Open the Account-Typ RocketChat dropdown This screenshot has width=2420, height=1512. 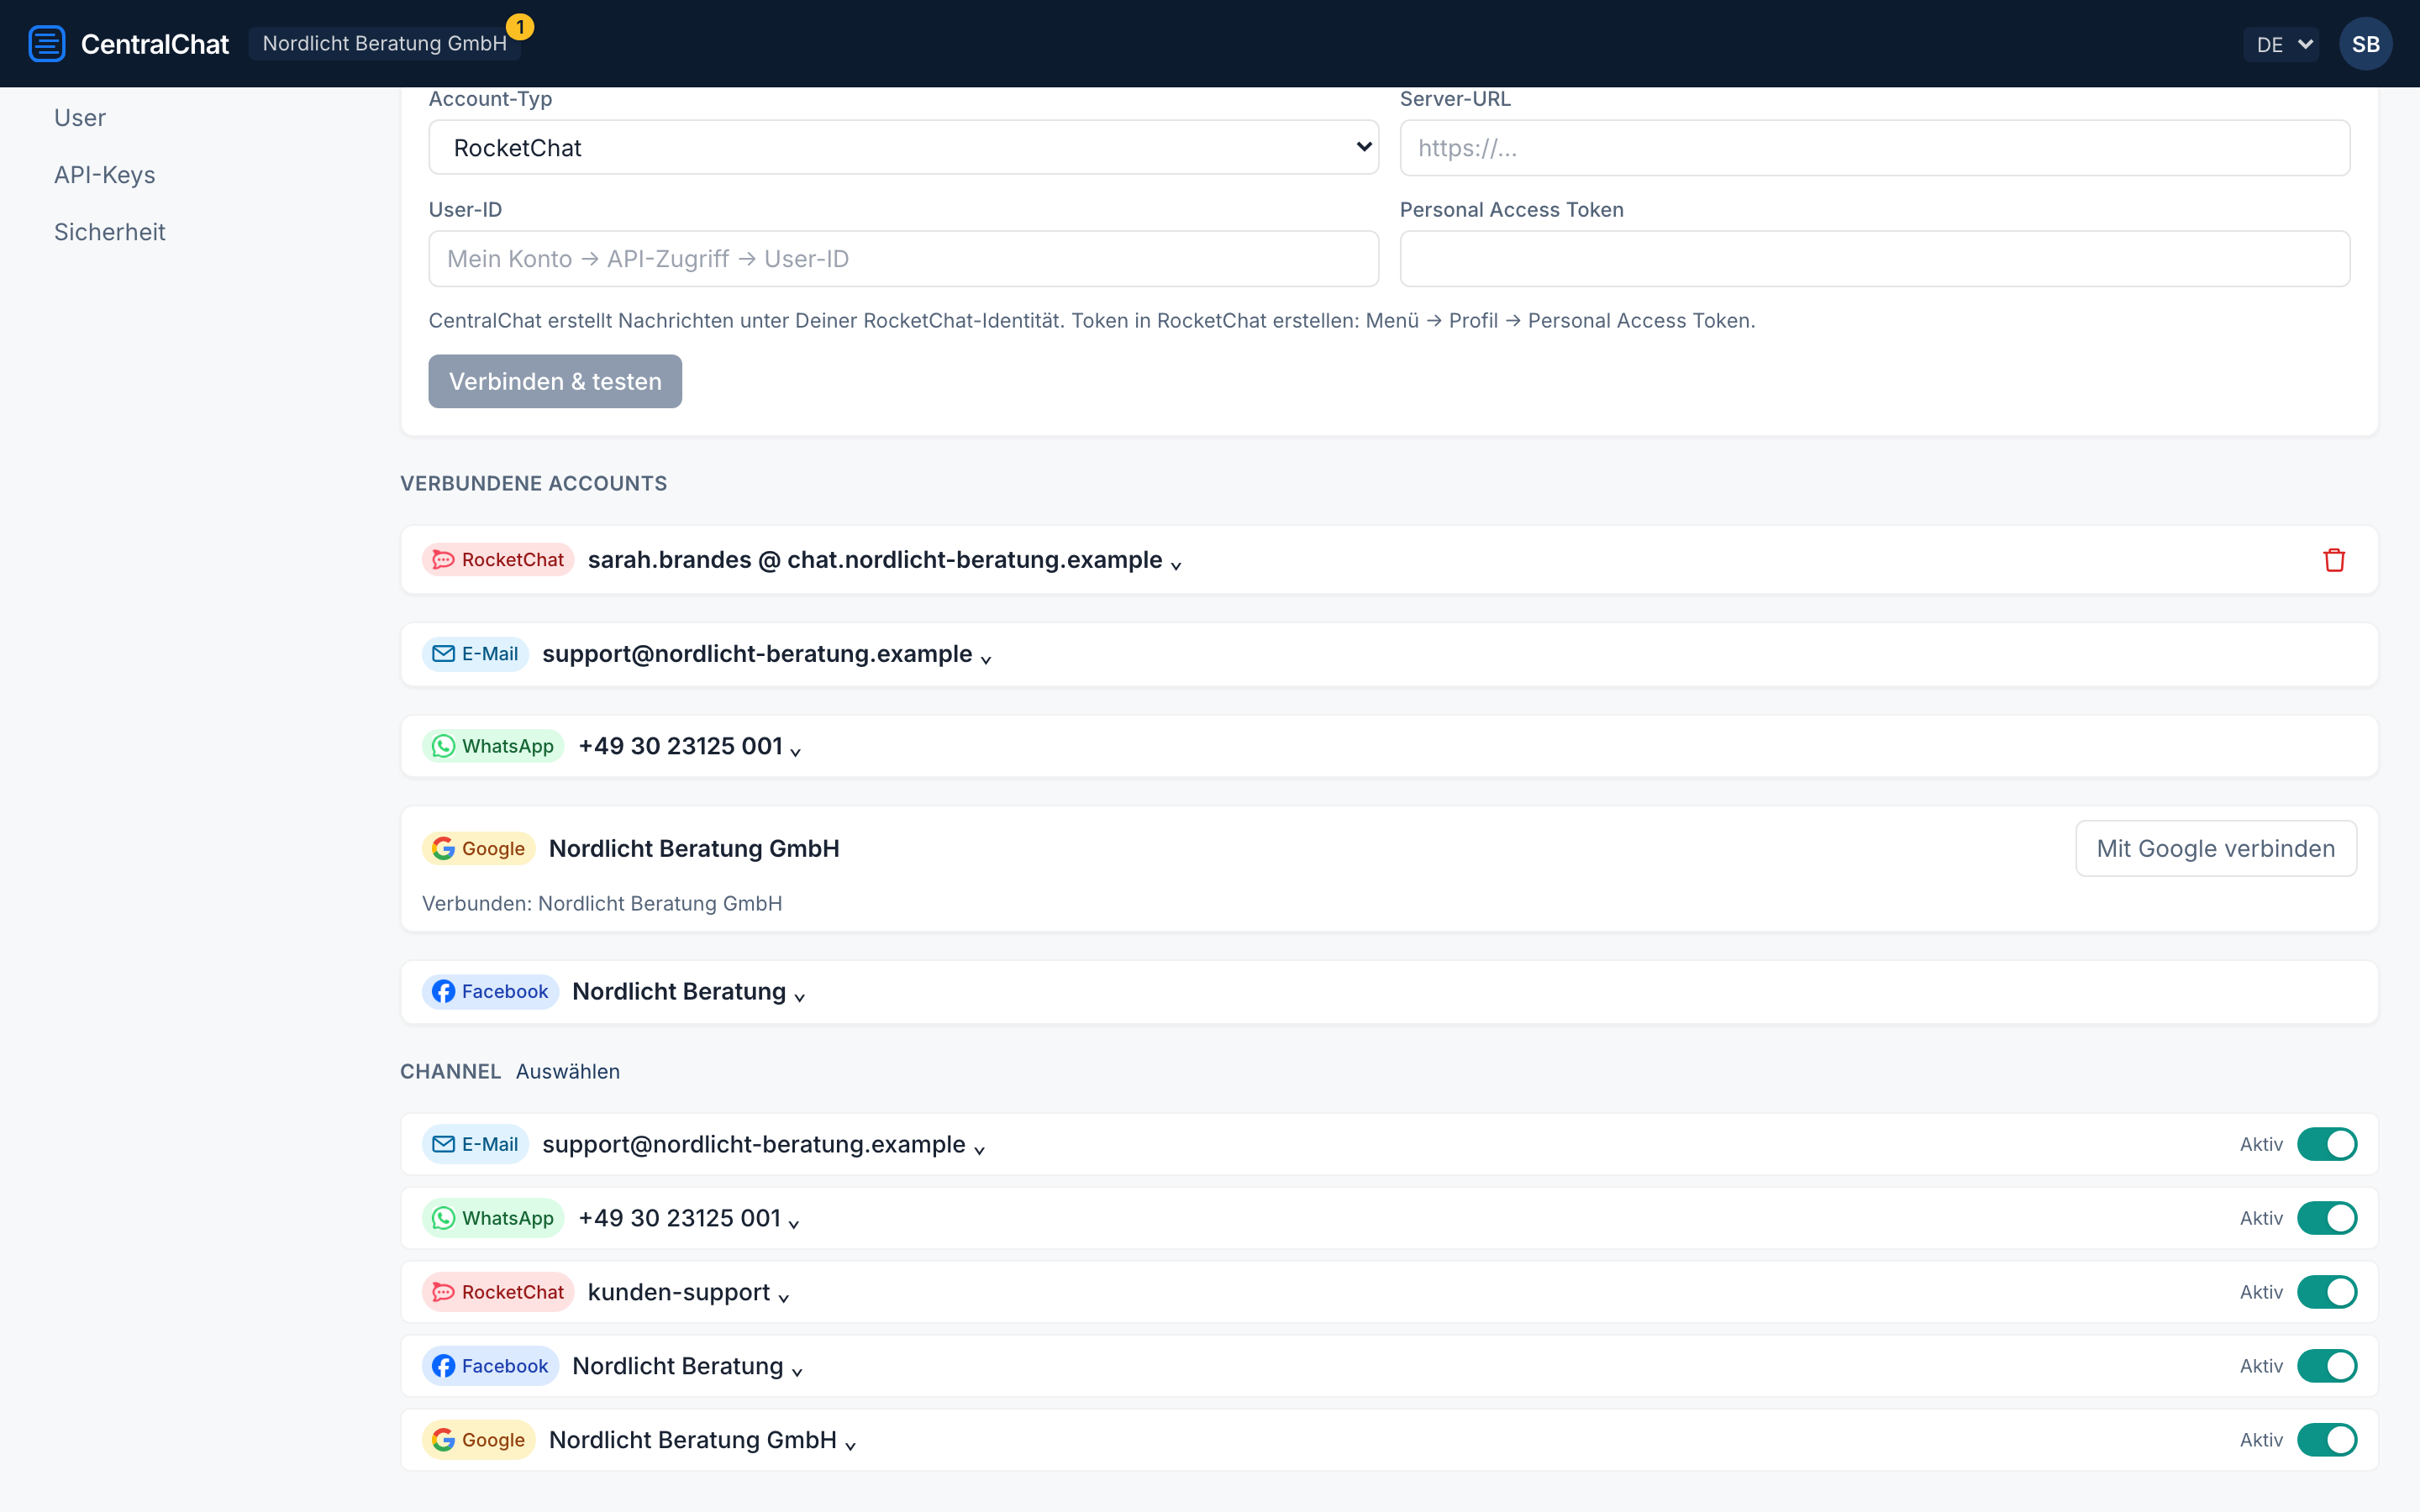(x=903, y=148)
